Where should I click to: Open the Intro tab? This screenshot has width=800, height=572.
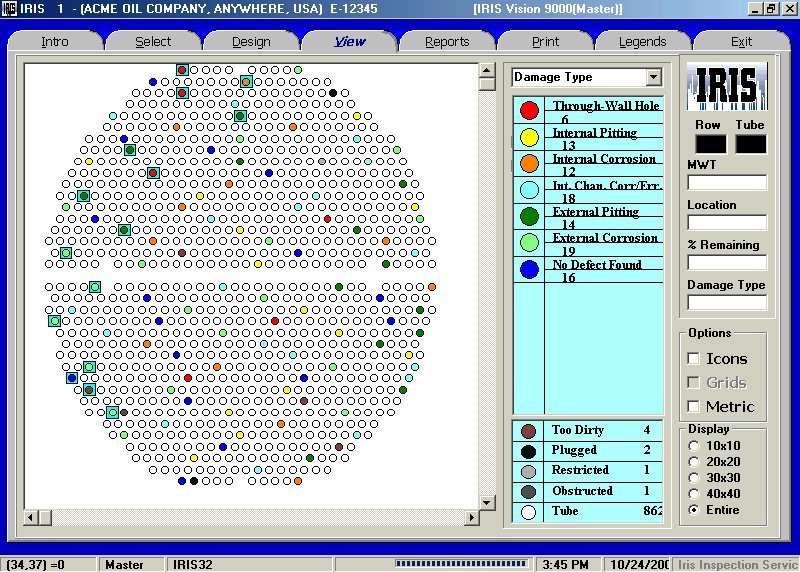tap(55, 41)
